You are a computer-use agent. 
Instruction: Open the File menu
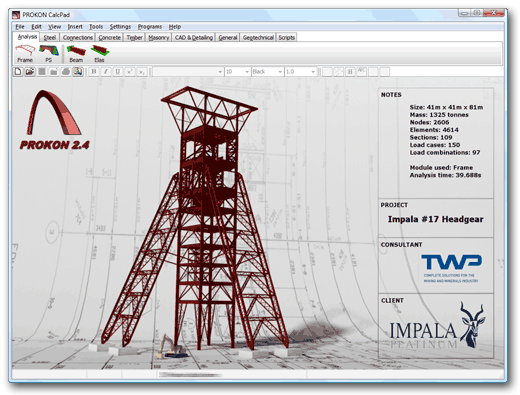click(x=20, y=27)
